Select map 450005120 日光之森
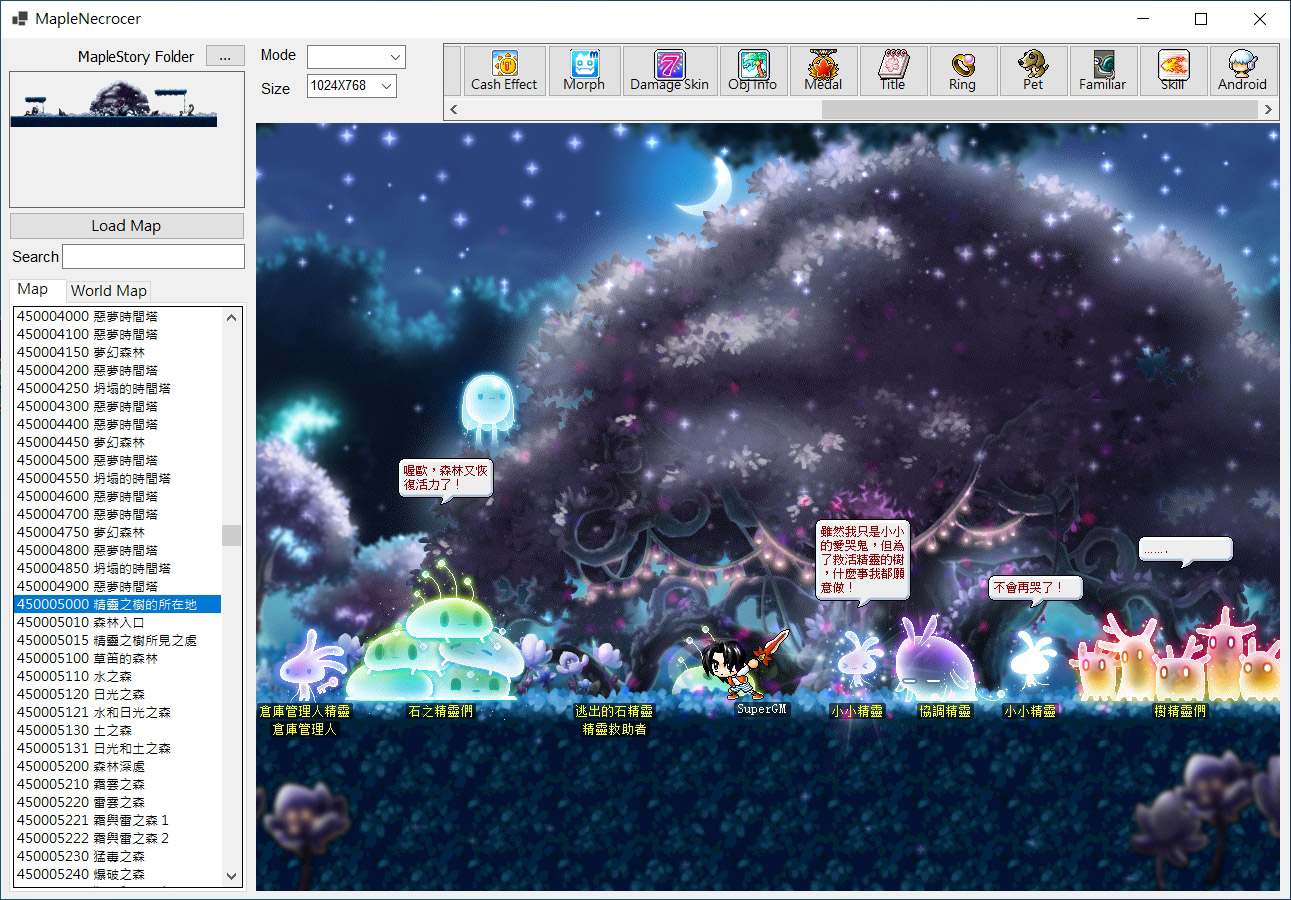Image resolution: width=1291 pixels, height=900 pixels. click(x=117, y=694)
